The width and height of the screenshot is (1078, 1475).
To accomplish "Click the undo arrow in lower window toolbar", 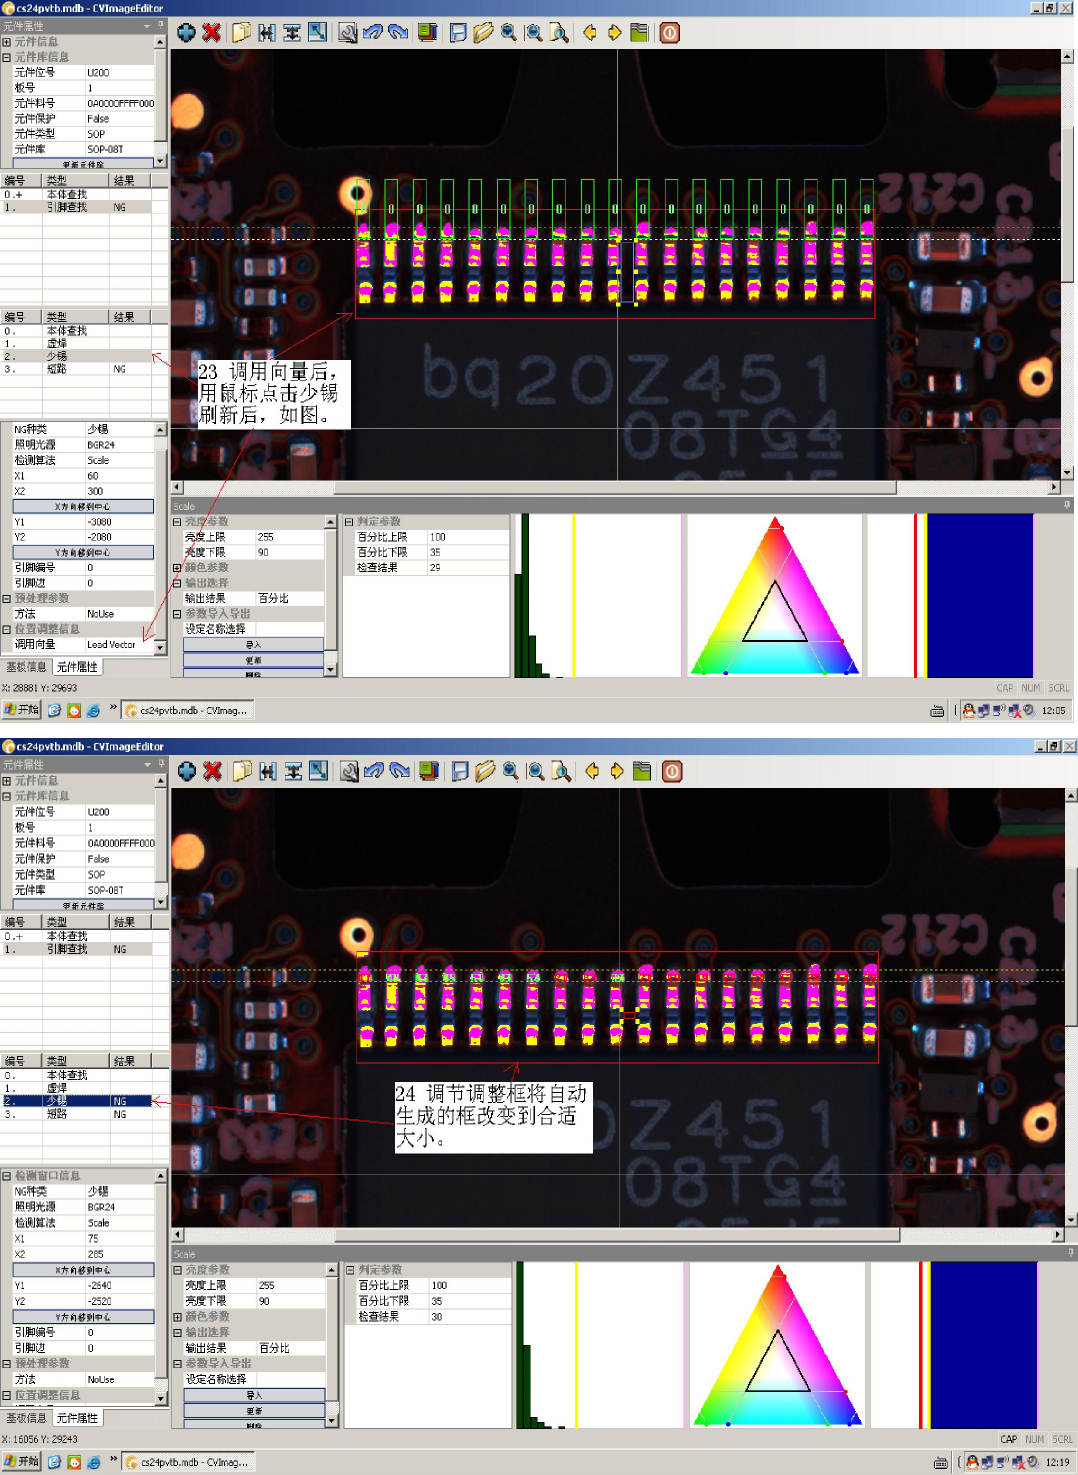I will [x=374, y=771].
